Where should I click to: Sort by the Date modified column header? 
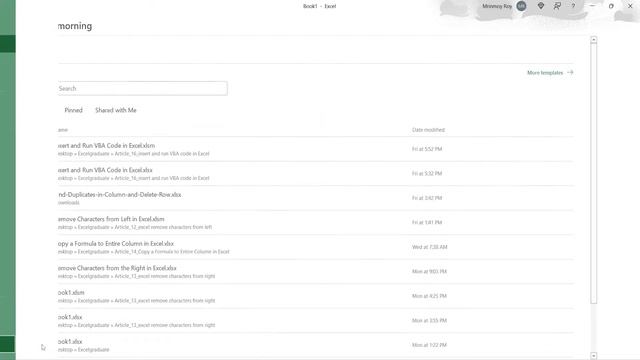[x=428, y=130]
